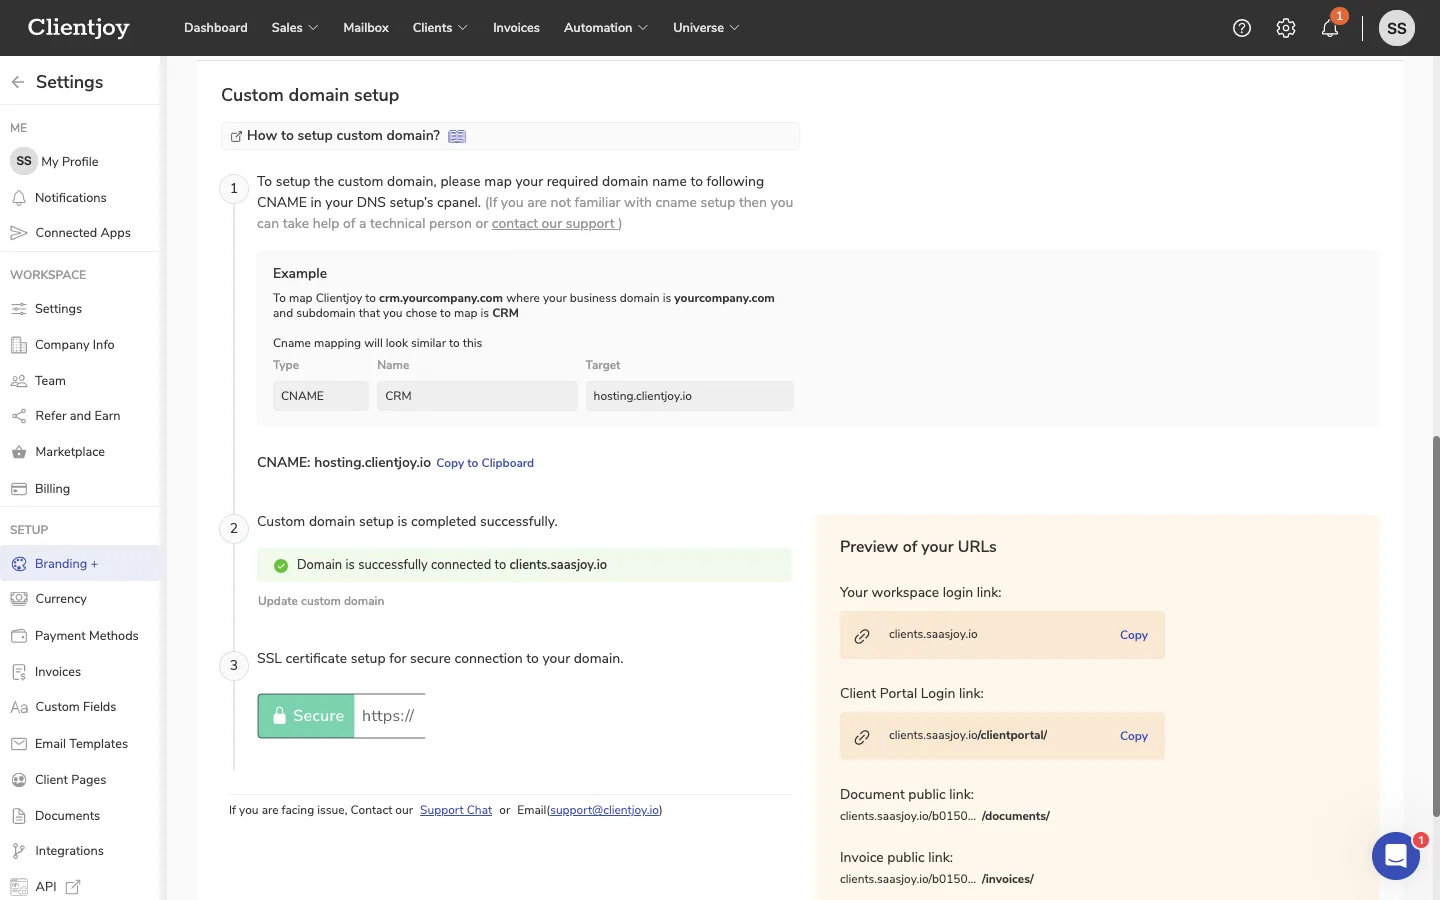Click the Invoices document icon in sidebar

coord(19,672)
